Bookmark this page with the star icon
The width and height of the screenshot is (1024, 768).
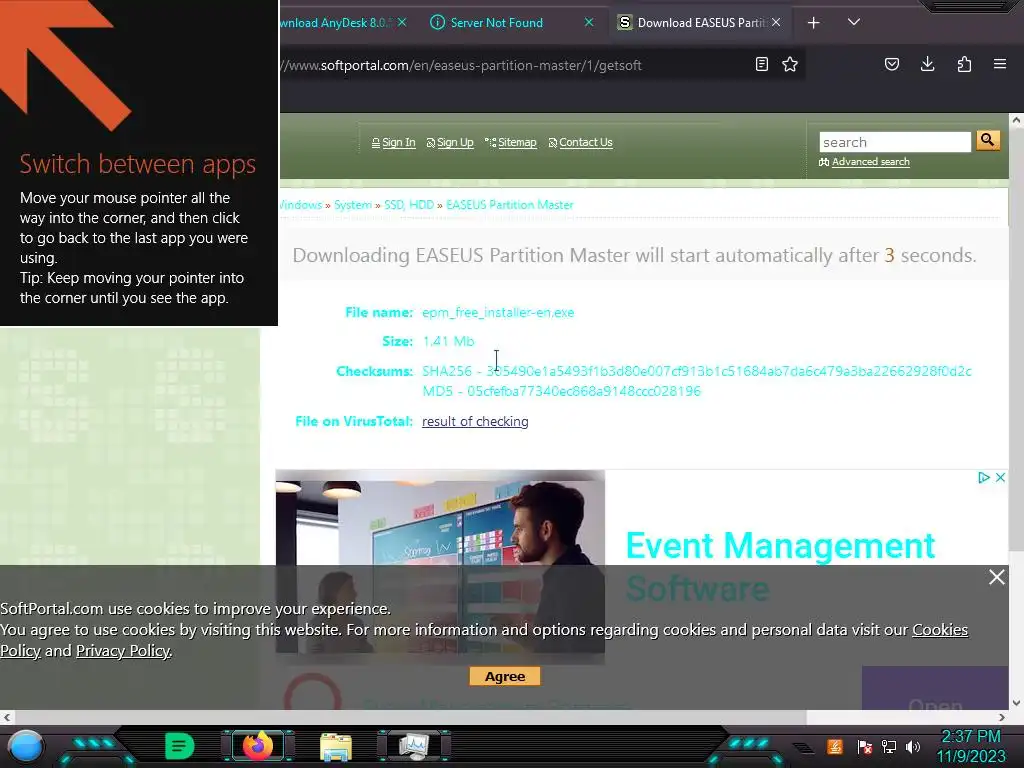[x=790, y=64]
